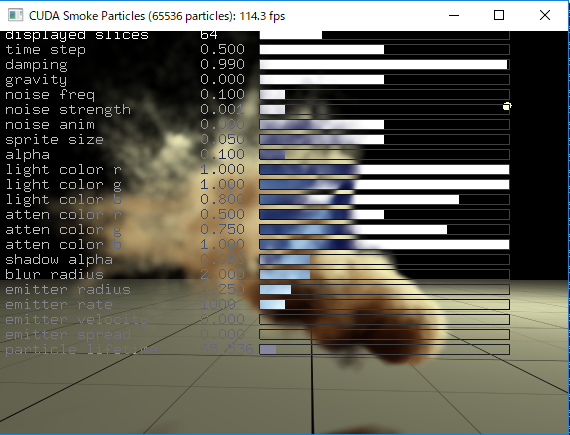Image resolution: width=570 pixels, height=435 pixels.
Task: Click the emitter velocity slider
Action: pos(385,319)
